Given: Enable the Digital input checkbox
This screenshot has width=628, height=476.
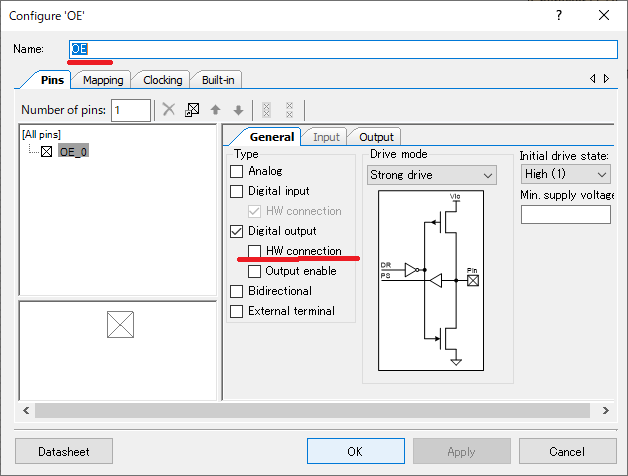Looking at the screenshot, I should click(x=236, y=191).
